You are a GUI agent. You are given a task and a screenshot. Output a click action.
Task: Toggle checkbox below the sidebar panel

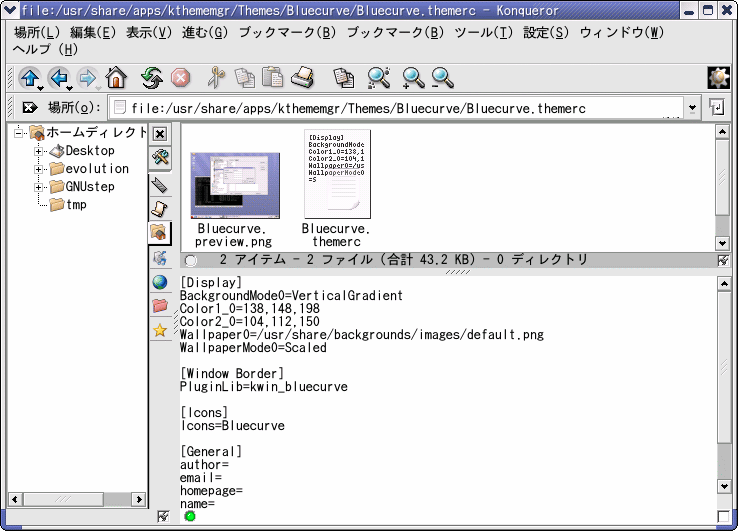pos(163,516)
